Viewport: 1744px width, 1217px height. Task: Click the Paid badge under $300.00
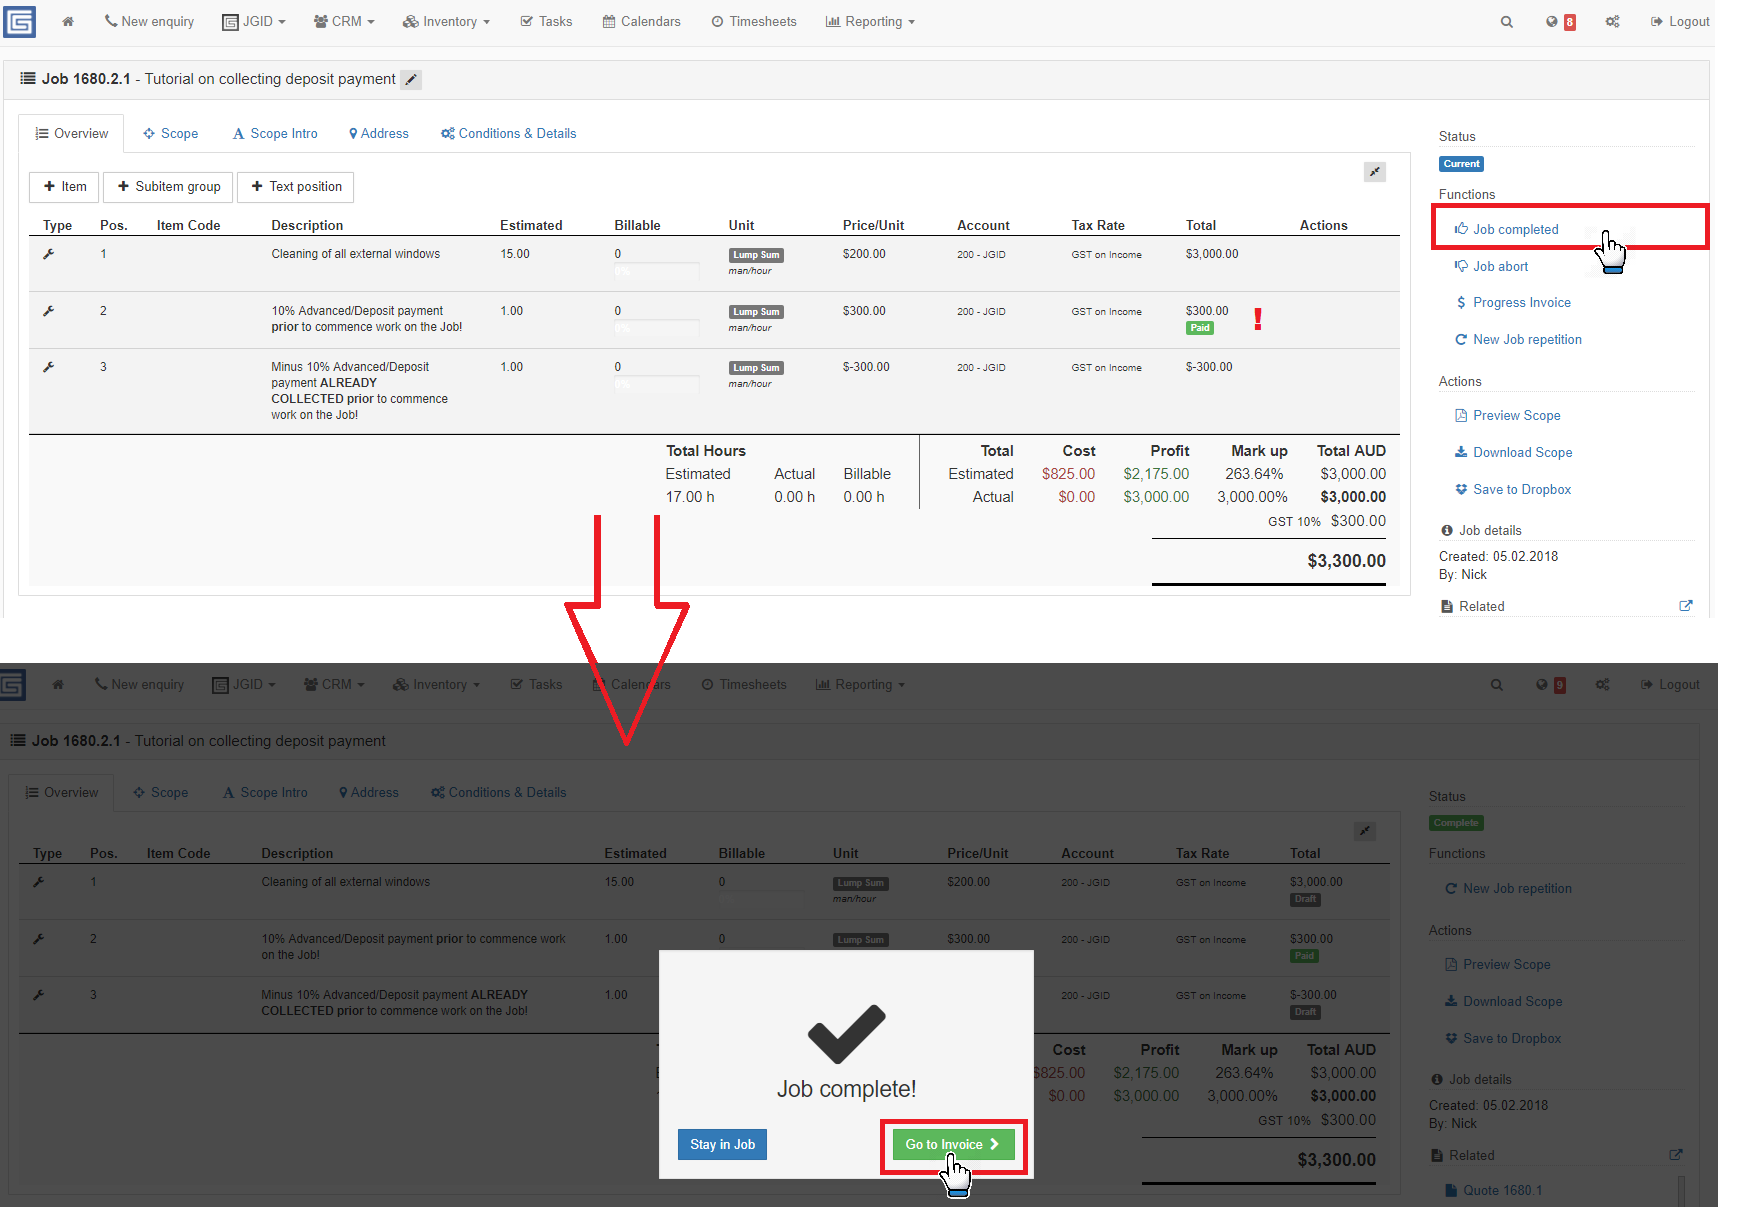click(x=1200, y=328)
